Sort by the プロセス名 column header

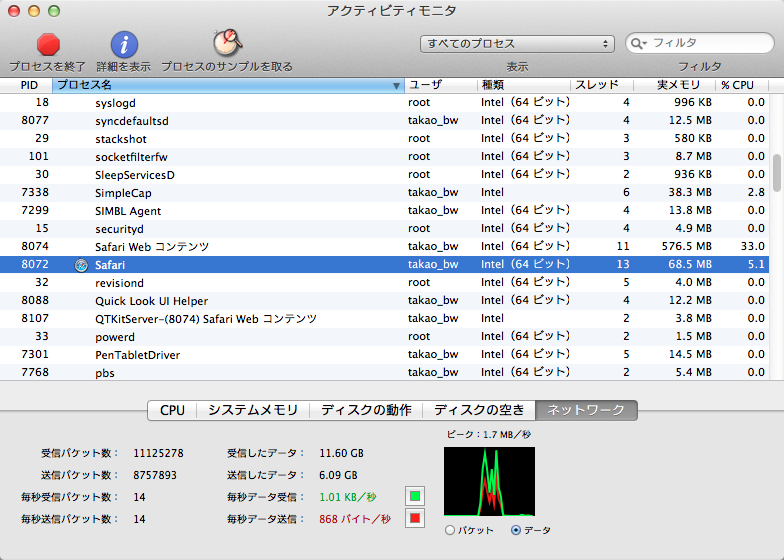pyautogui.click(x=228, y=86)
